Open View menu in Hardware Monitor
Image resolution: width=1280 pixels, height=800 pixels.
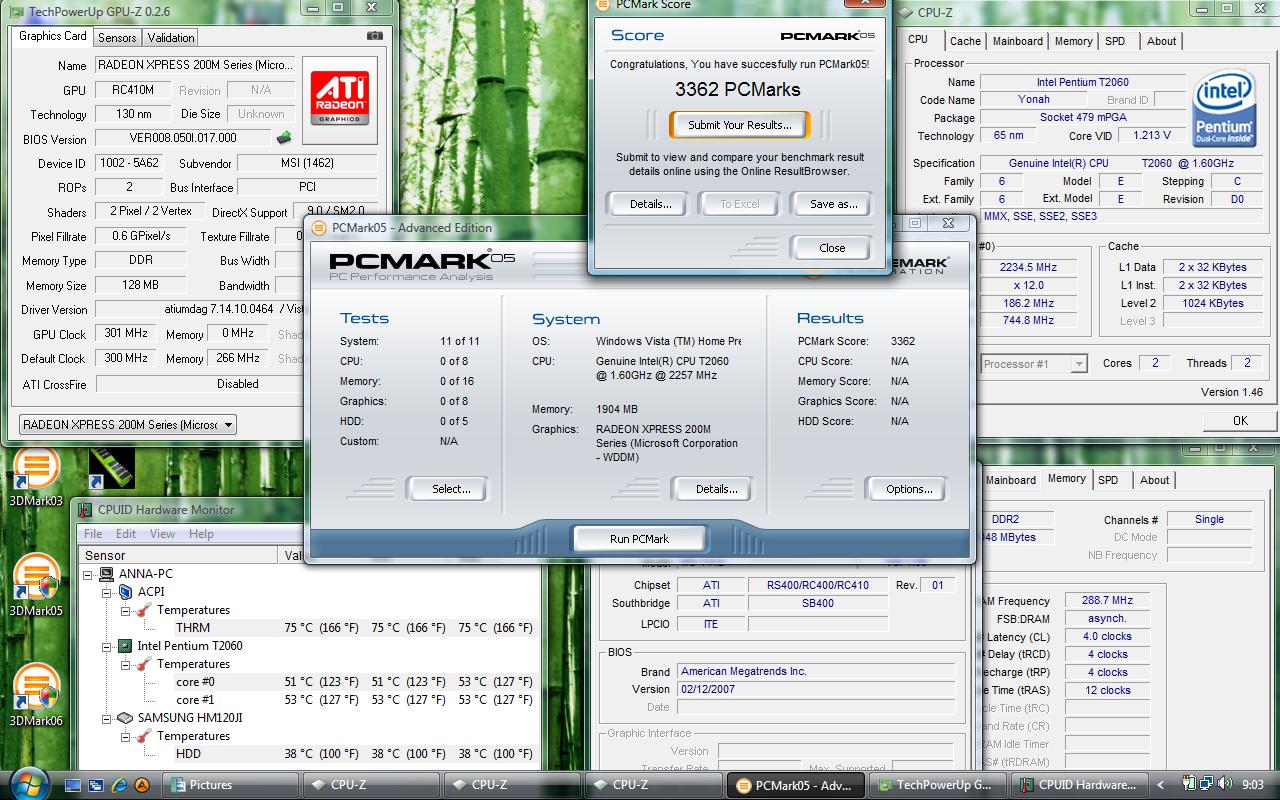click(x=163, y=534)
